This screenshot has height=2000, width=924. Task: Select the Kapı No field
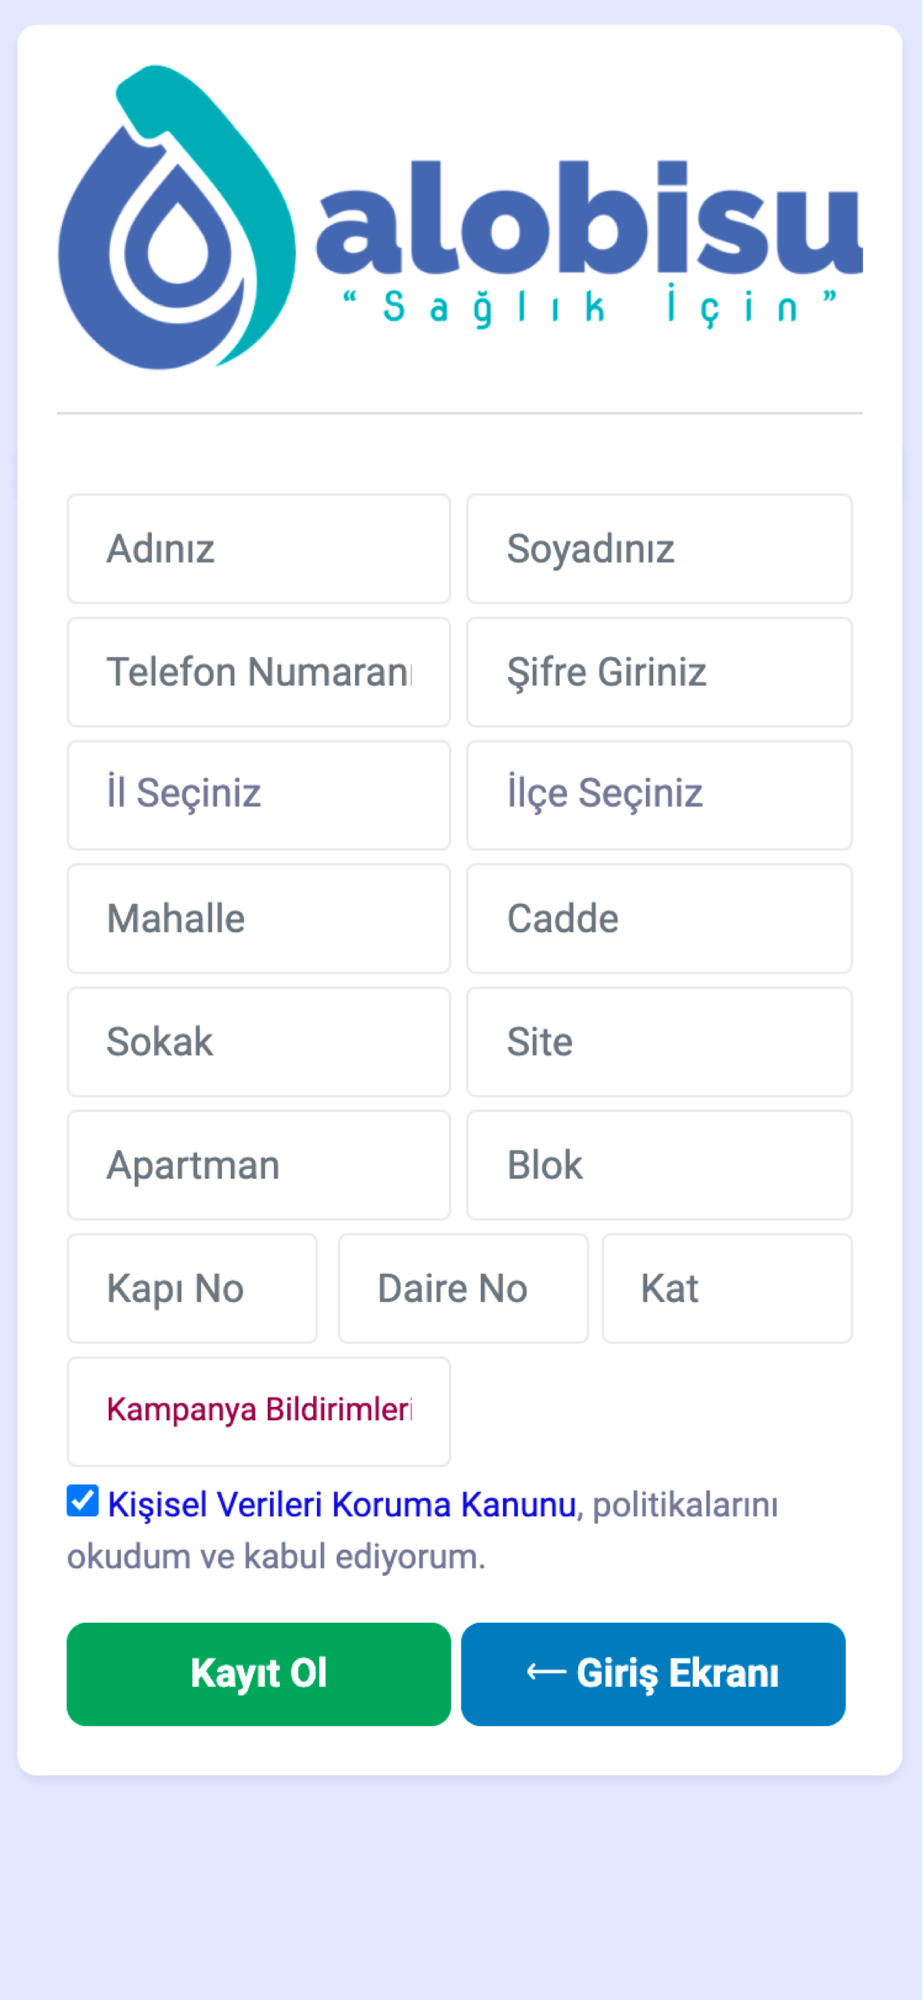tap(192, 1288)
